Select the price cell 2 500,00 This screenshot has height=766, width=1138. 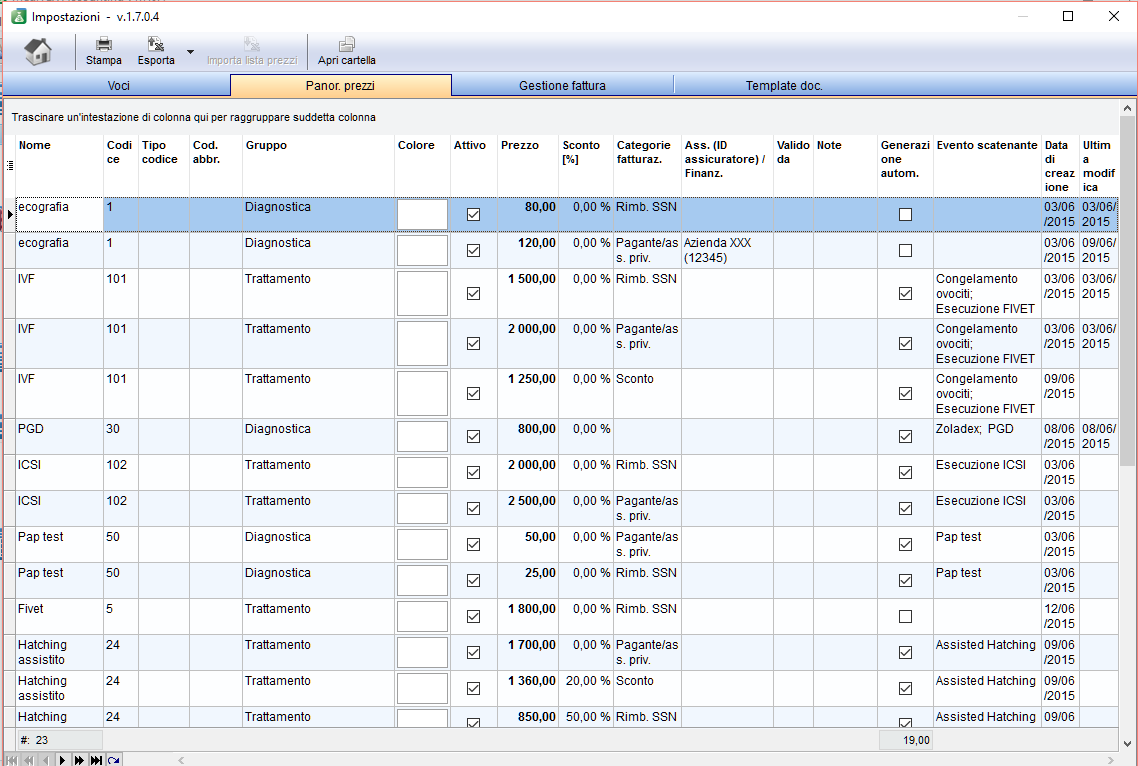(x=528, y=508)
